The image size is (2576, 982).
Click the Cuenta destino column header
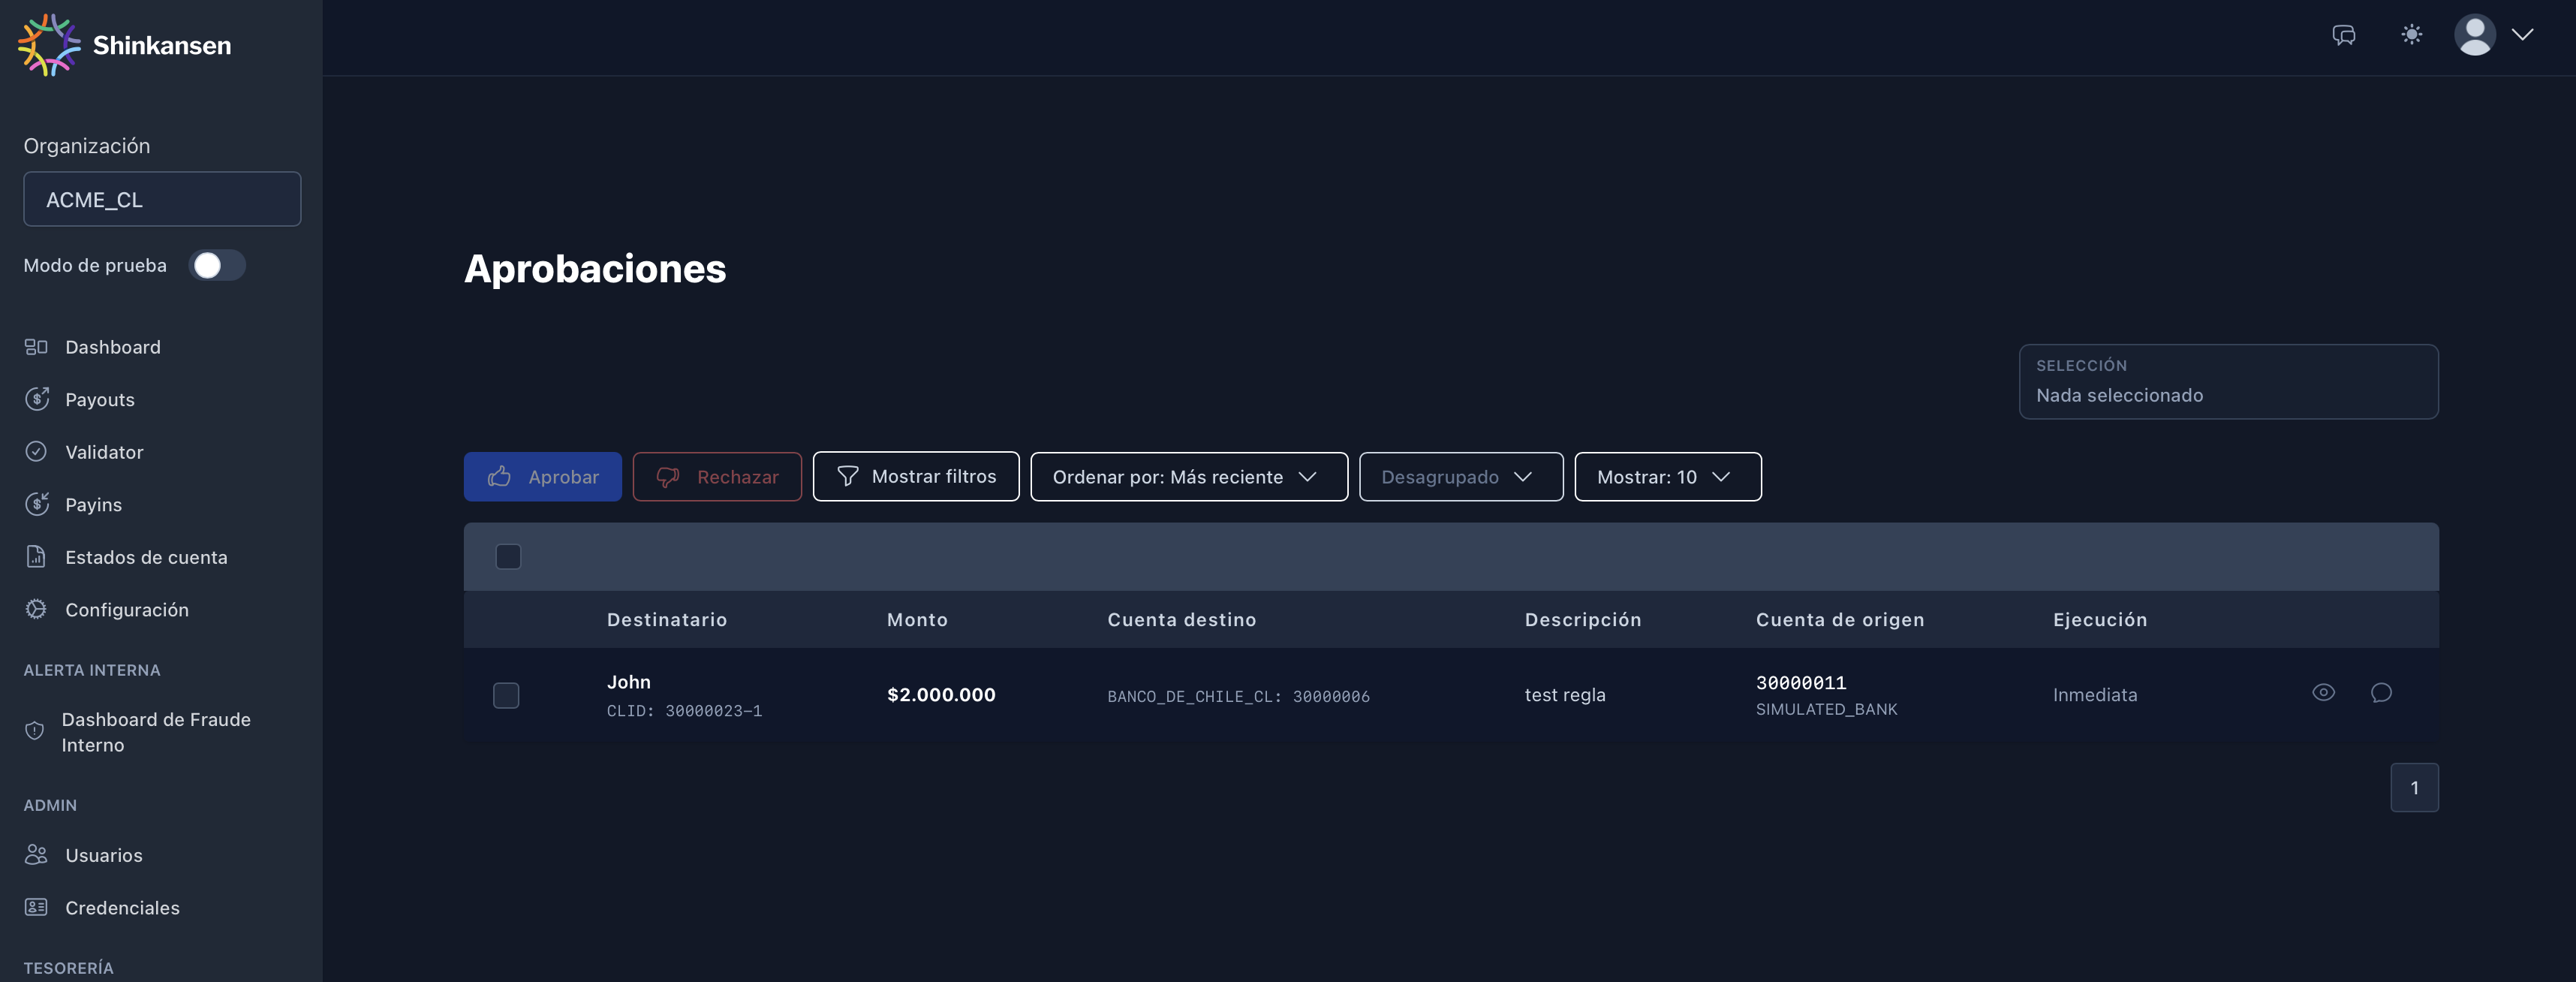point(1181,619)
